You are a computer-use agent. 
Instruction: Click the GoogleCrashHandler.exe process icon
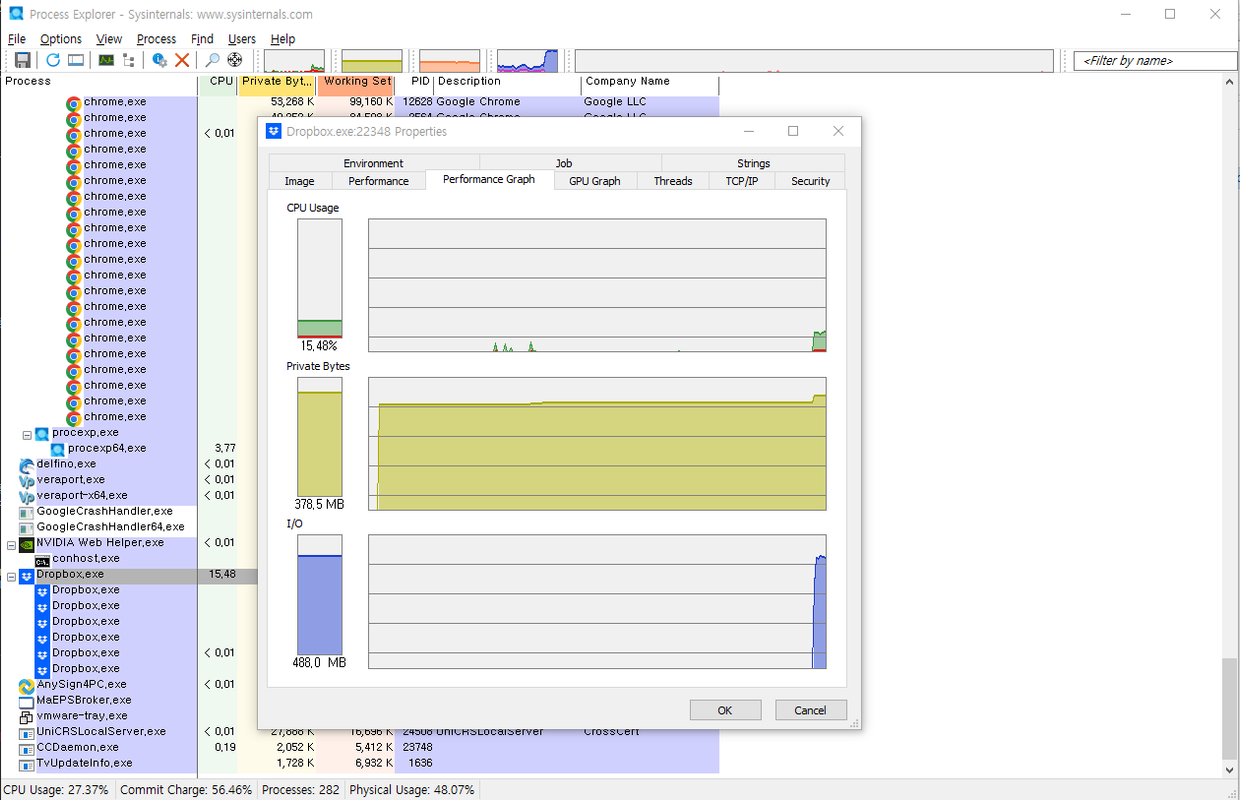coord(27,512)
